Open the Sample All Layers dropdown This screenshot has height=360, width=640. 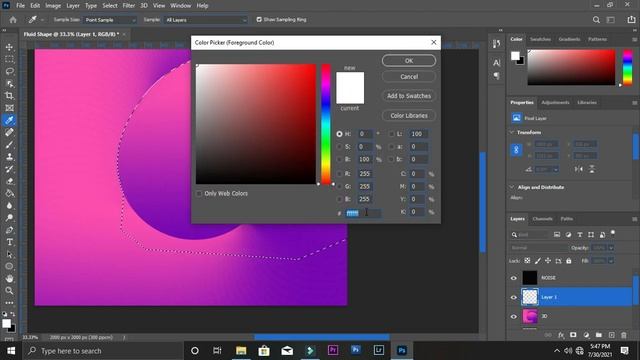coord(205,20)
